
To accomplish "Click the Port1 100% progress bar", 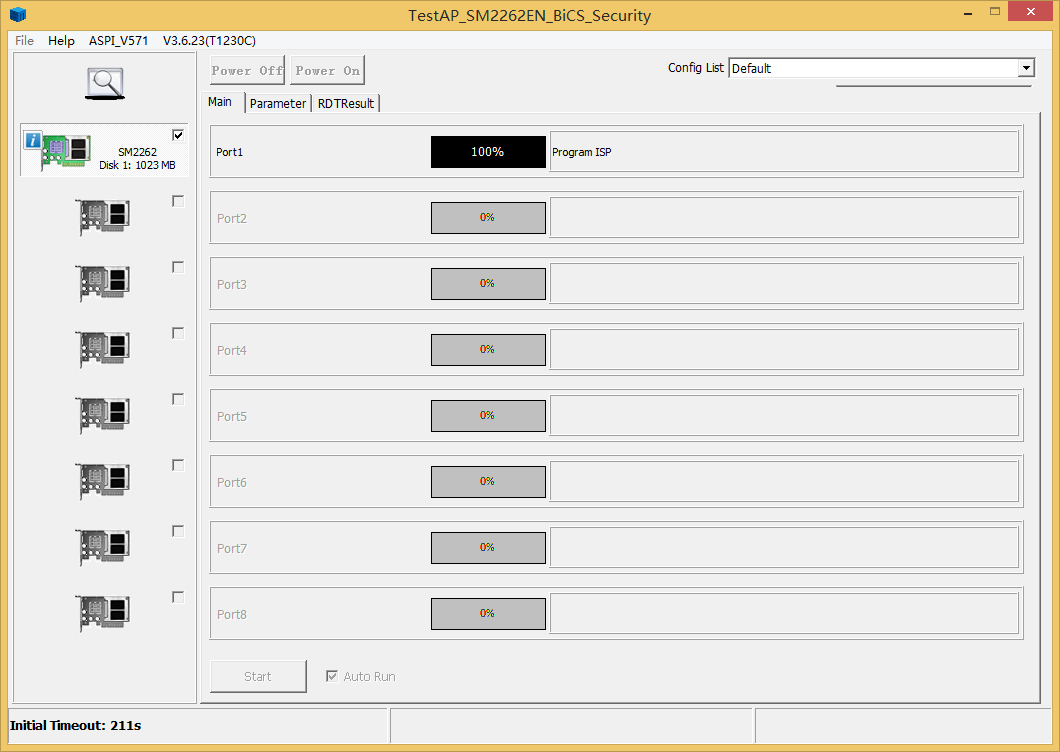I will (x=488, y=152).
